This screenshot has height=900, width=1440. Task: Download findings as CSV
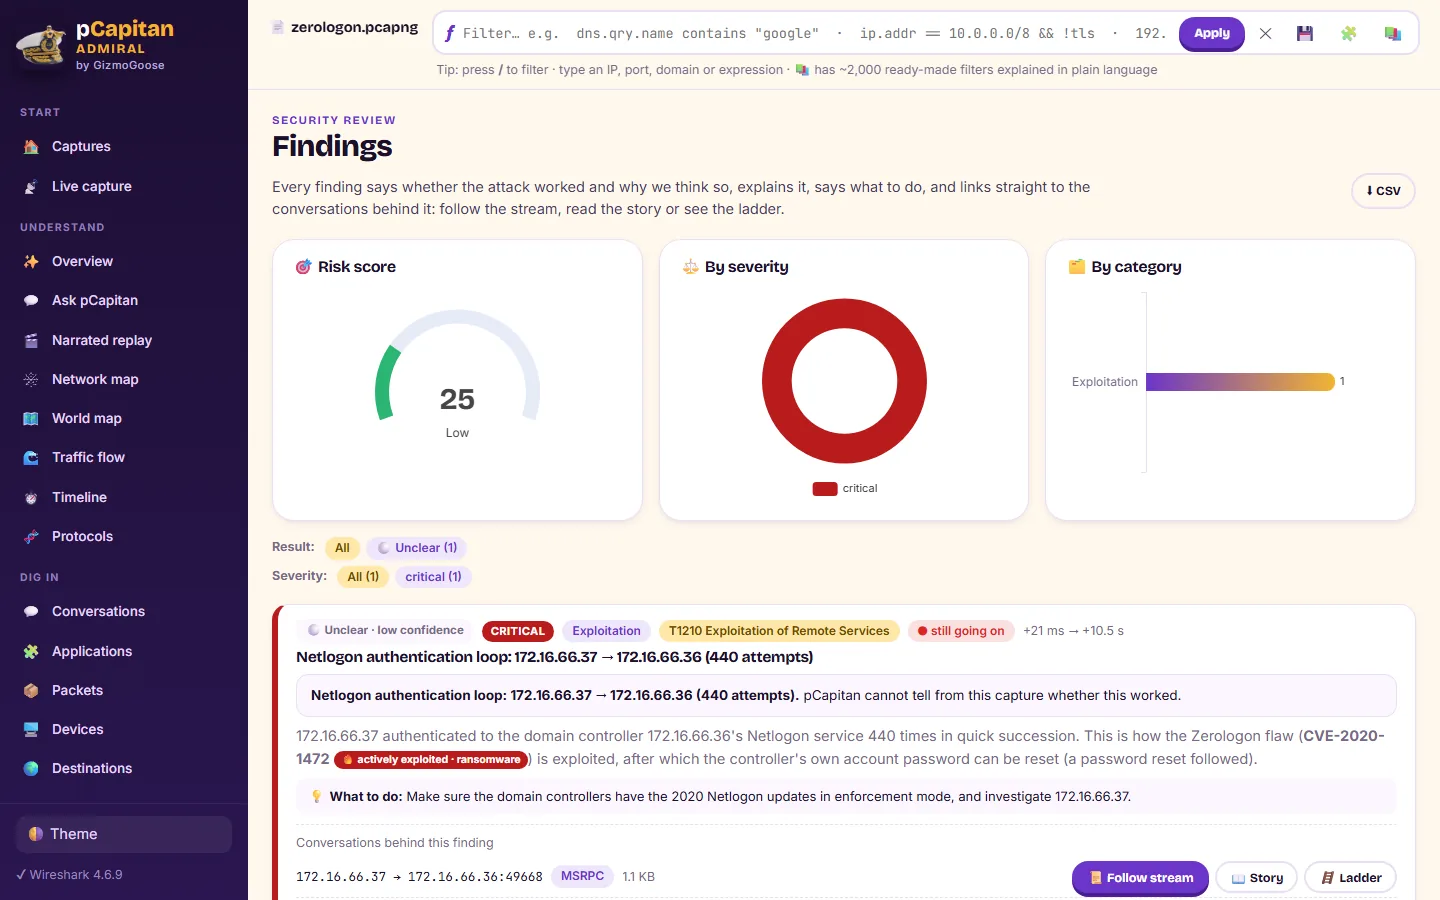click(1383, 191)
